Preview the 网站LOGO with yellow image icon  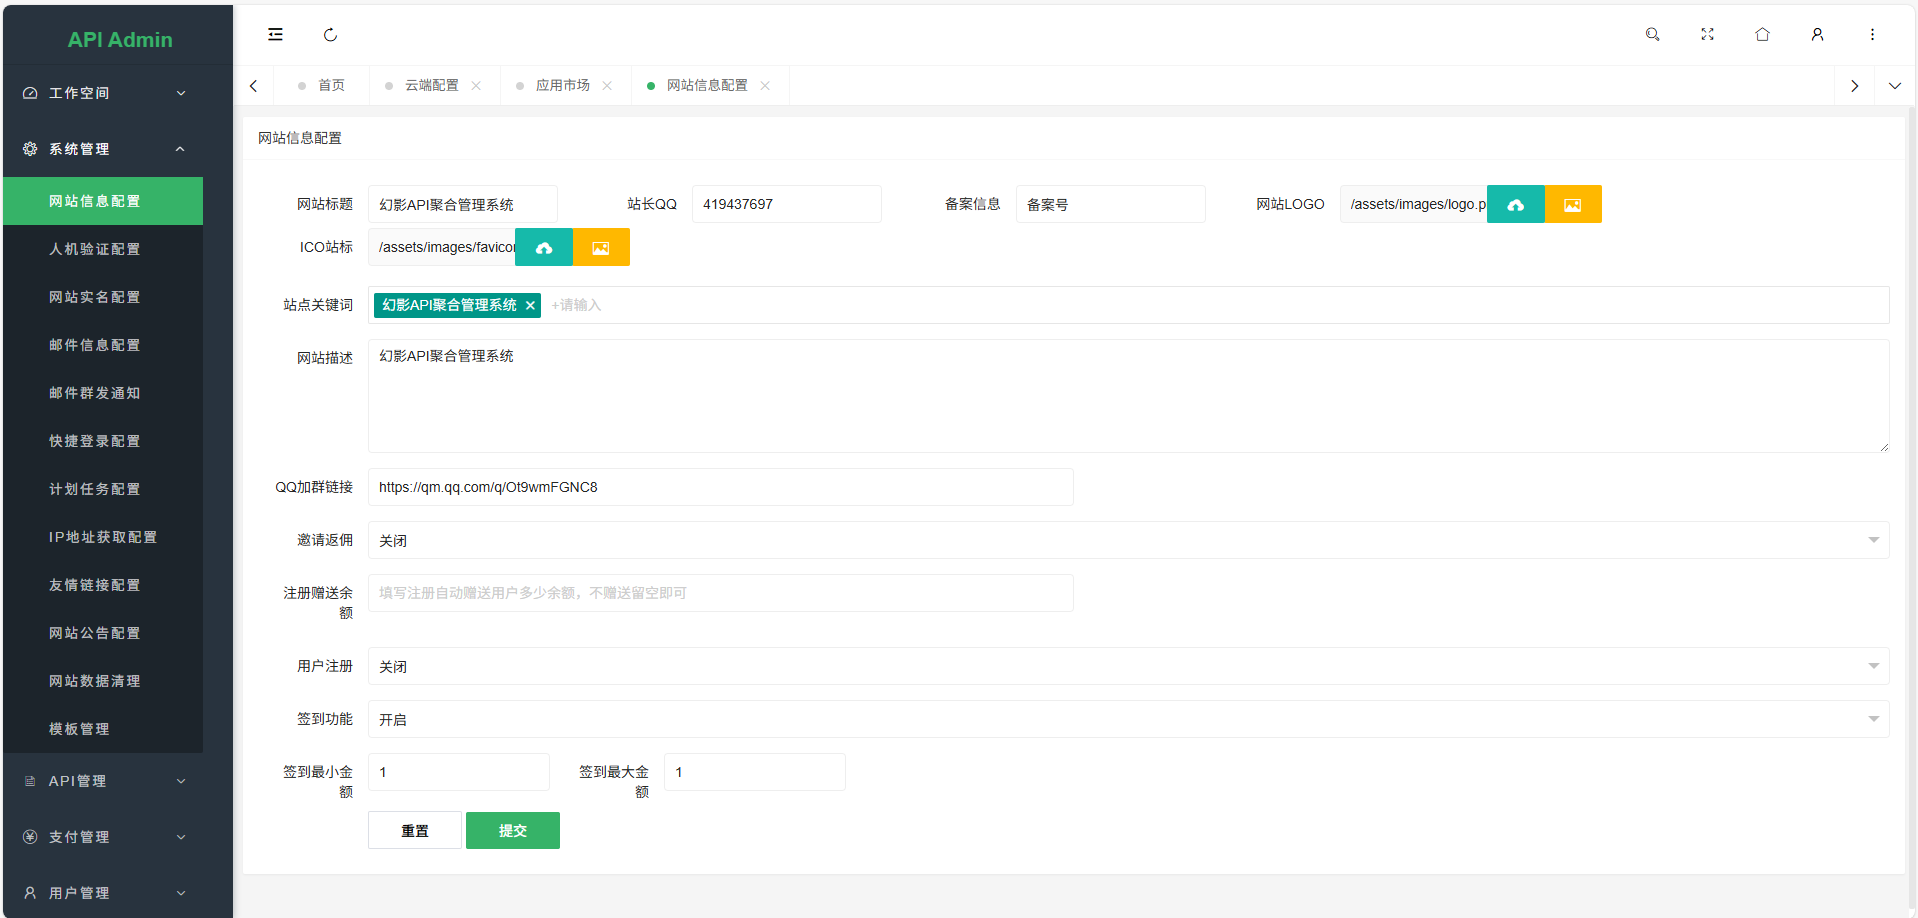(1572, 204)
